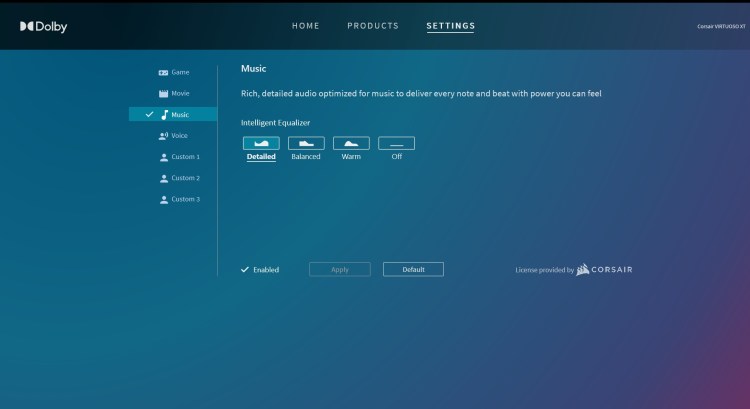Choose the Custom 1 profile icon
This screenshot has width=750, height=409.
pyautogui.click(x=164, y=157)
